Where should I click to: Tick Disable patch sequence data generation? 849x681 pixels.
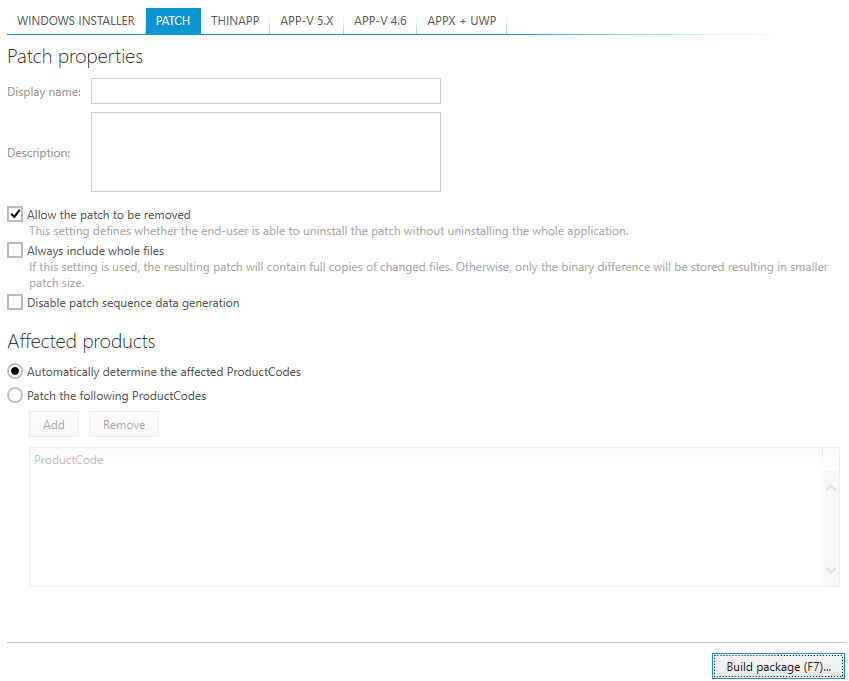[15, 303]
